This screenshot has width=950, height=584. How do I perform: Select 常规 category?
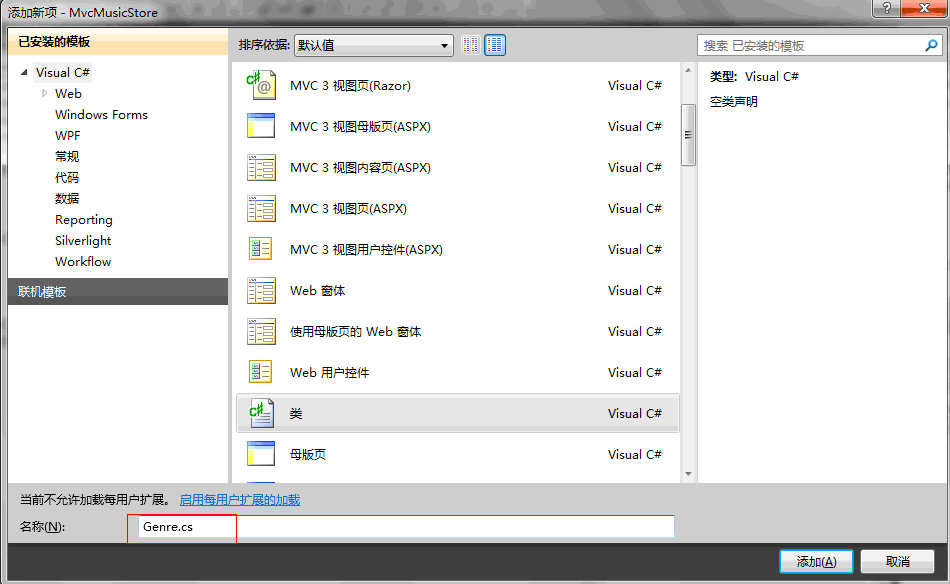coord(67,156)
